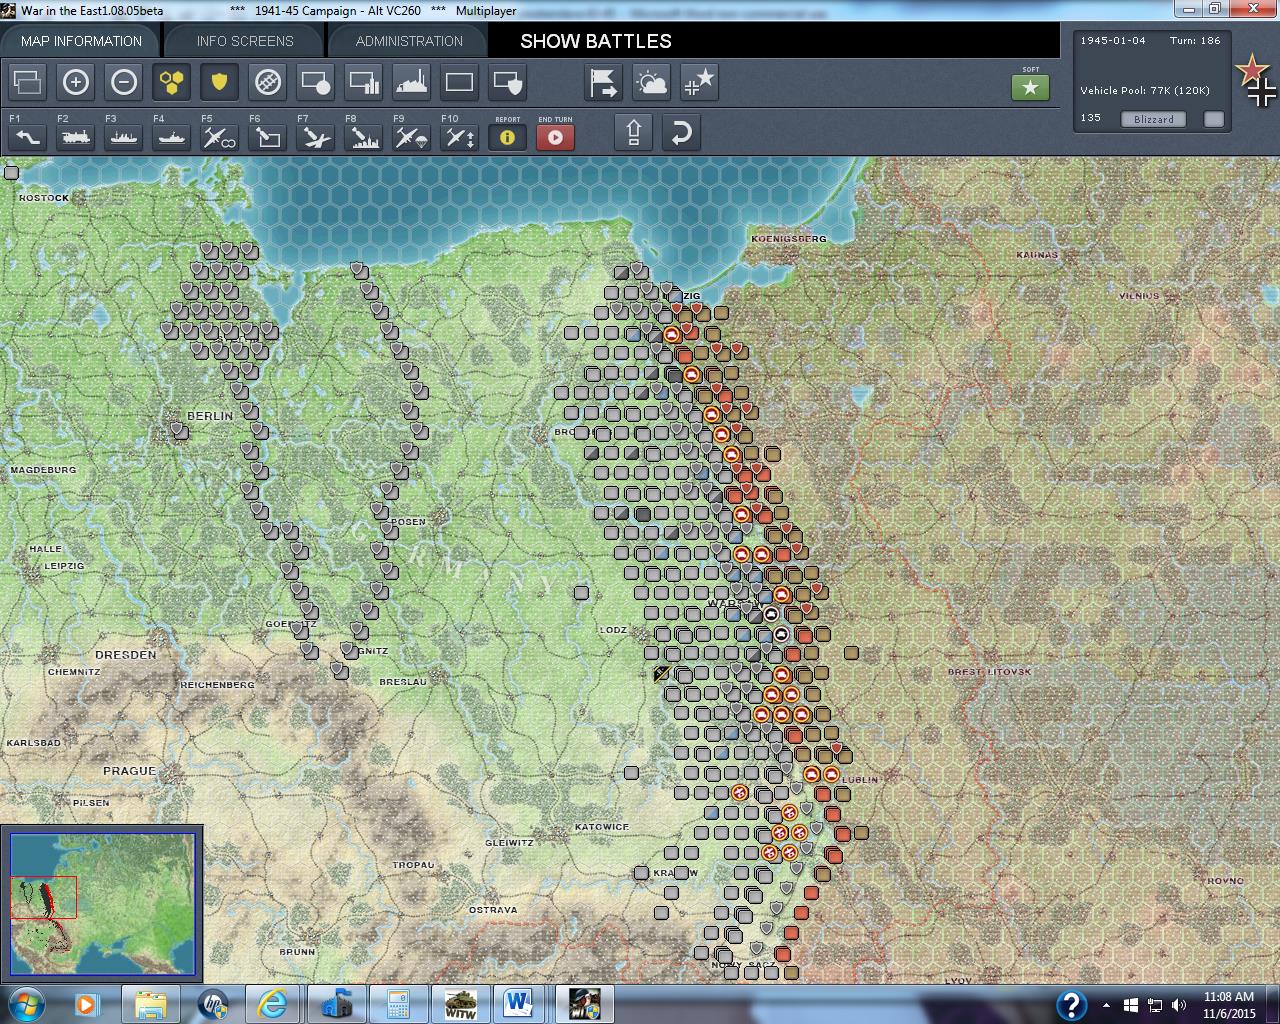Show hidden tray icons arrow
This screenshot has width=1280, height=1024.
click(x=1106, y=1005)
